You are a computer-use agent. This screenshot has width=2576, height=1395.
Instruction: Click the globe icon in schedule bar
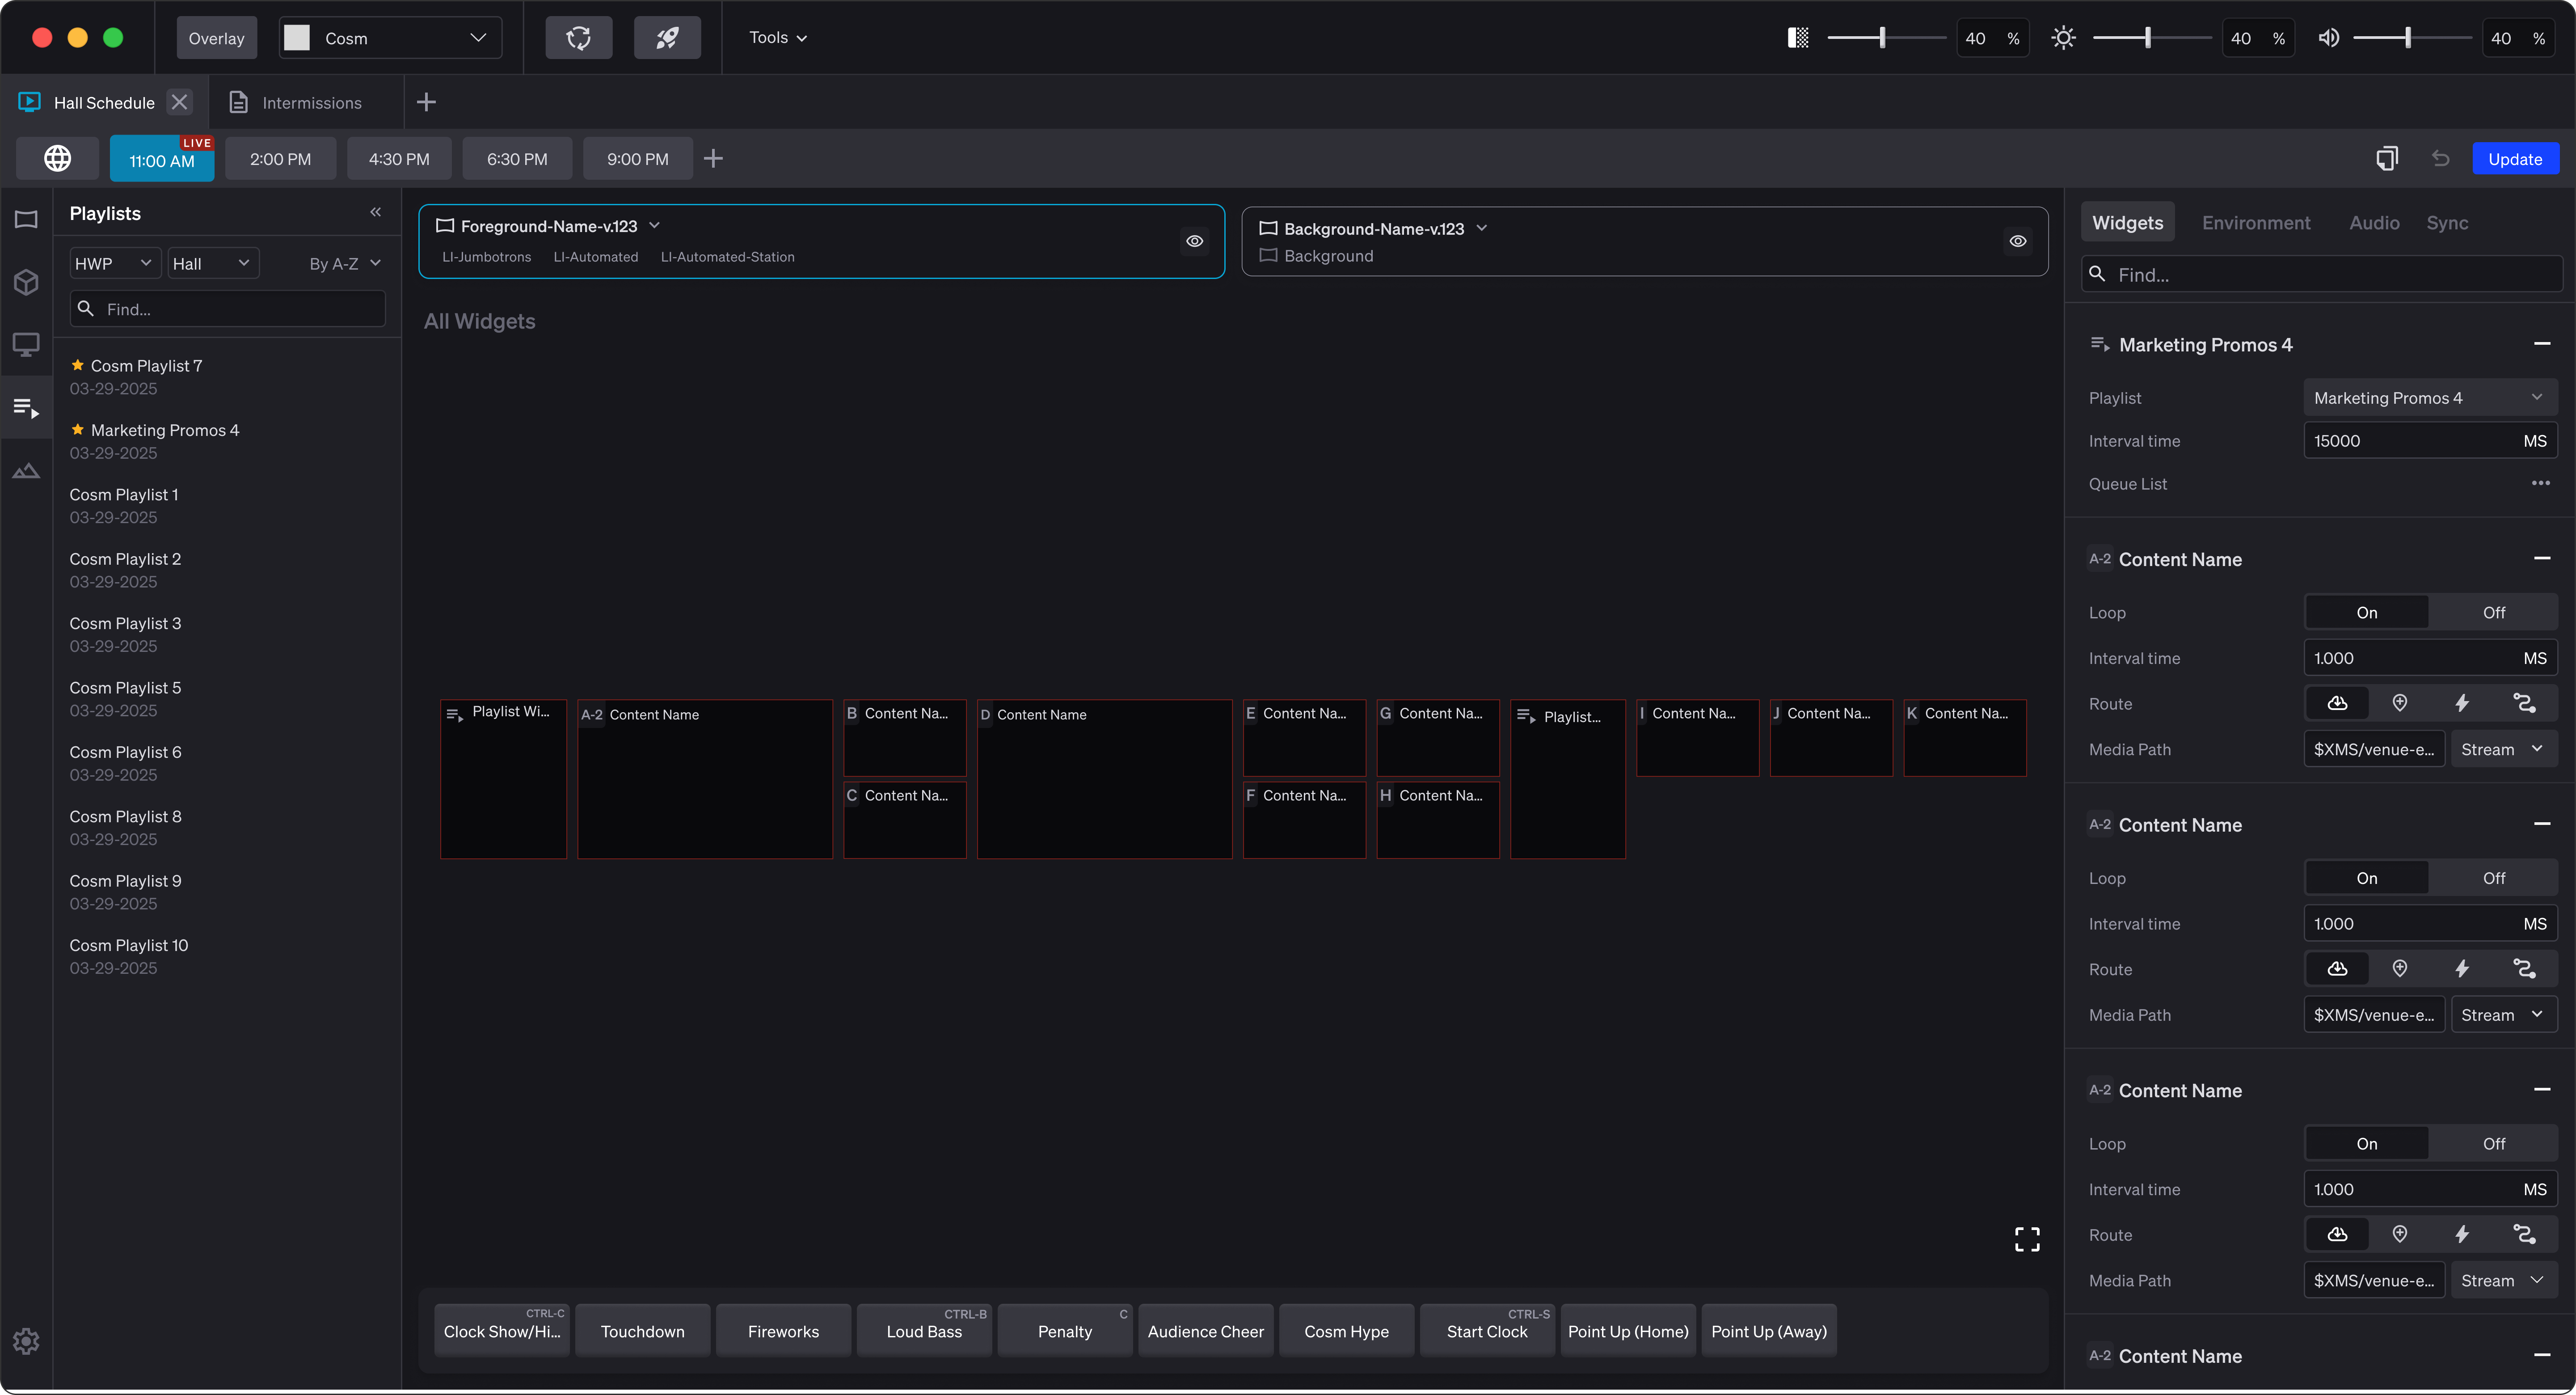pyautogui.click(x=57, y=158)
